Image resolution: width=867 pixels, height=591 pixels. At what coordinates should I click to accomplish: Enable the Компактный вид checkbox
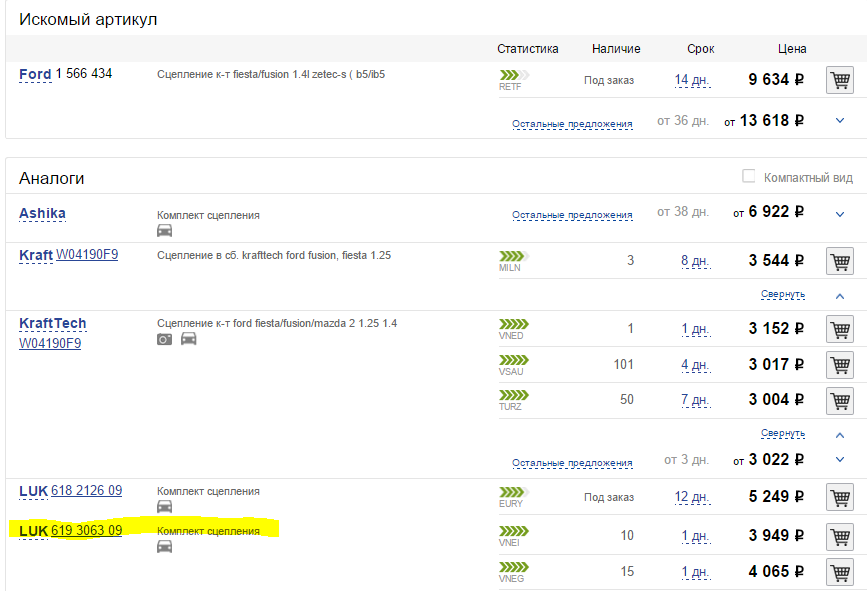748,176
